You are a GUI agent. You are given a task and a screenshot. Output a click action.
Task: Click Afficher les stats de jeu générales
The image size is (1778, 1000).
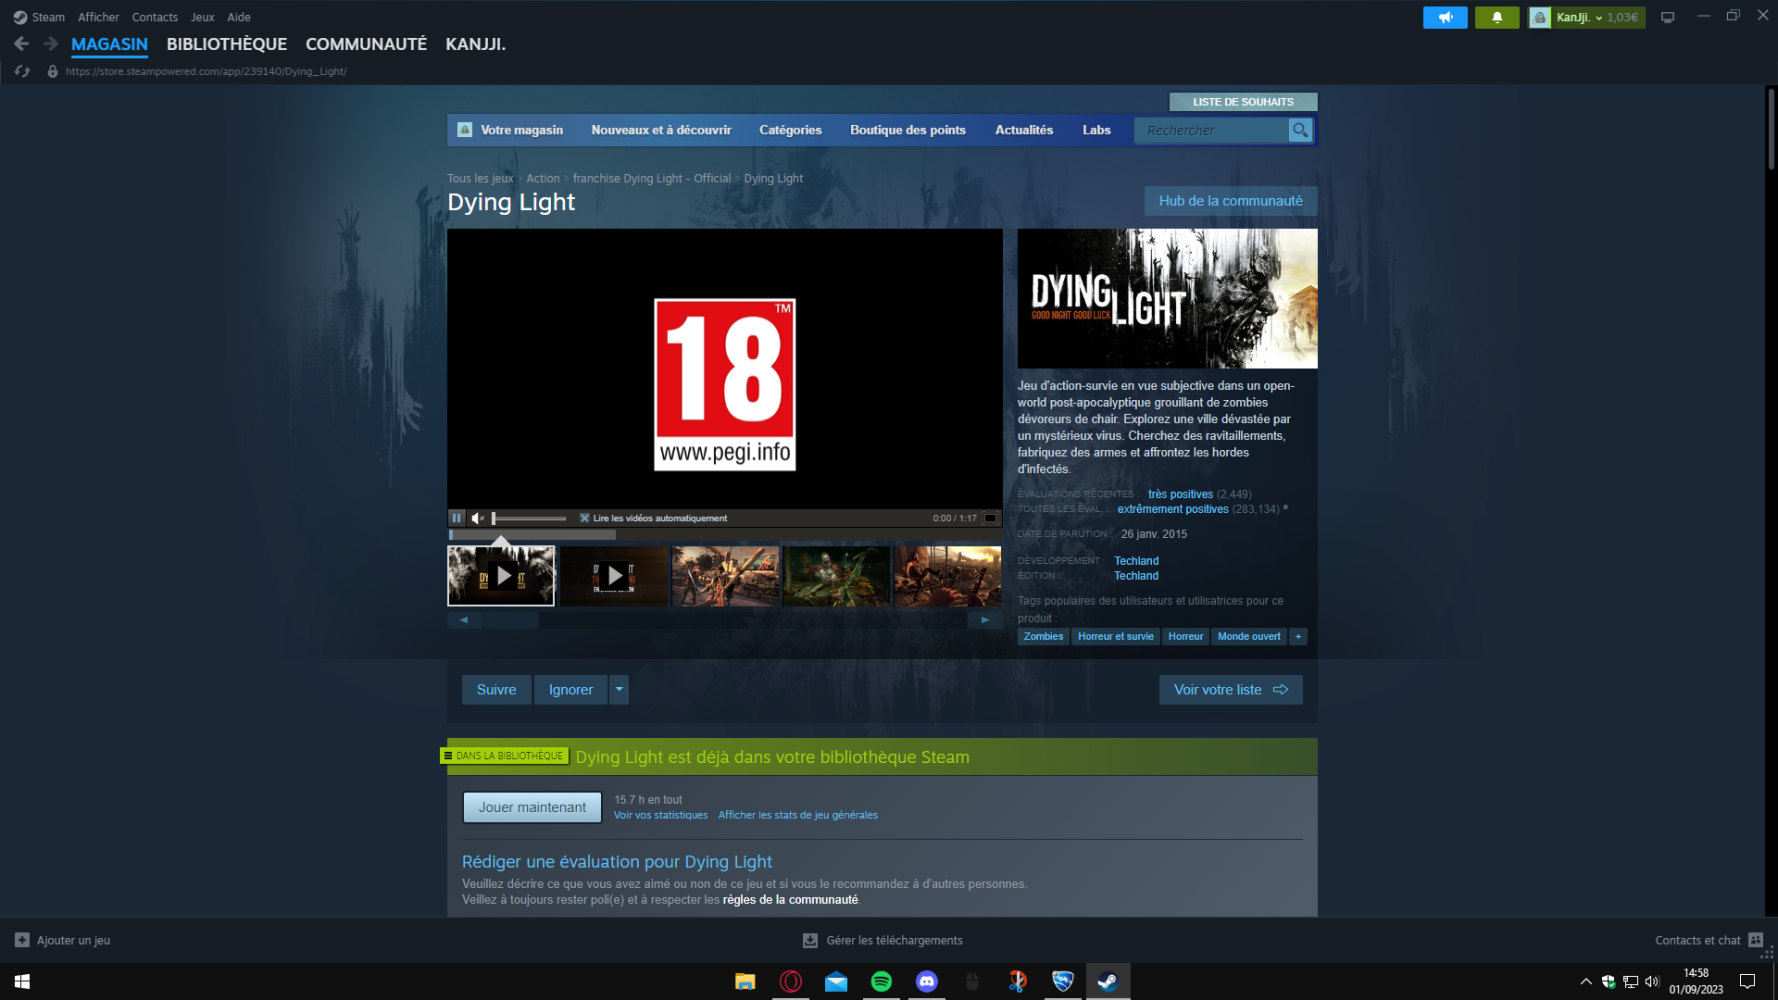coord(798,815)
